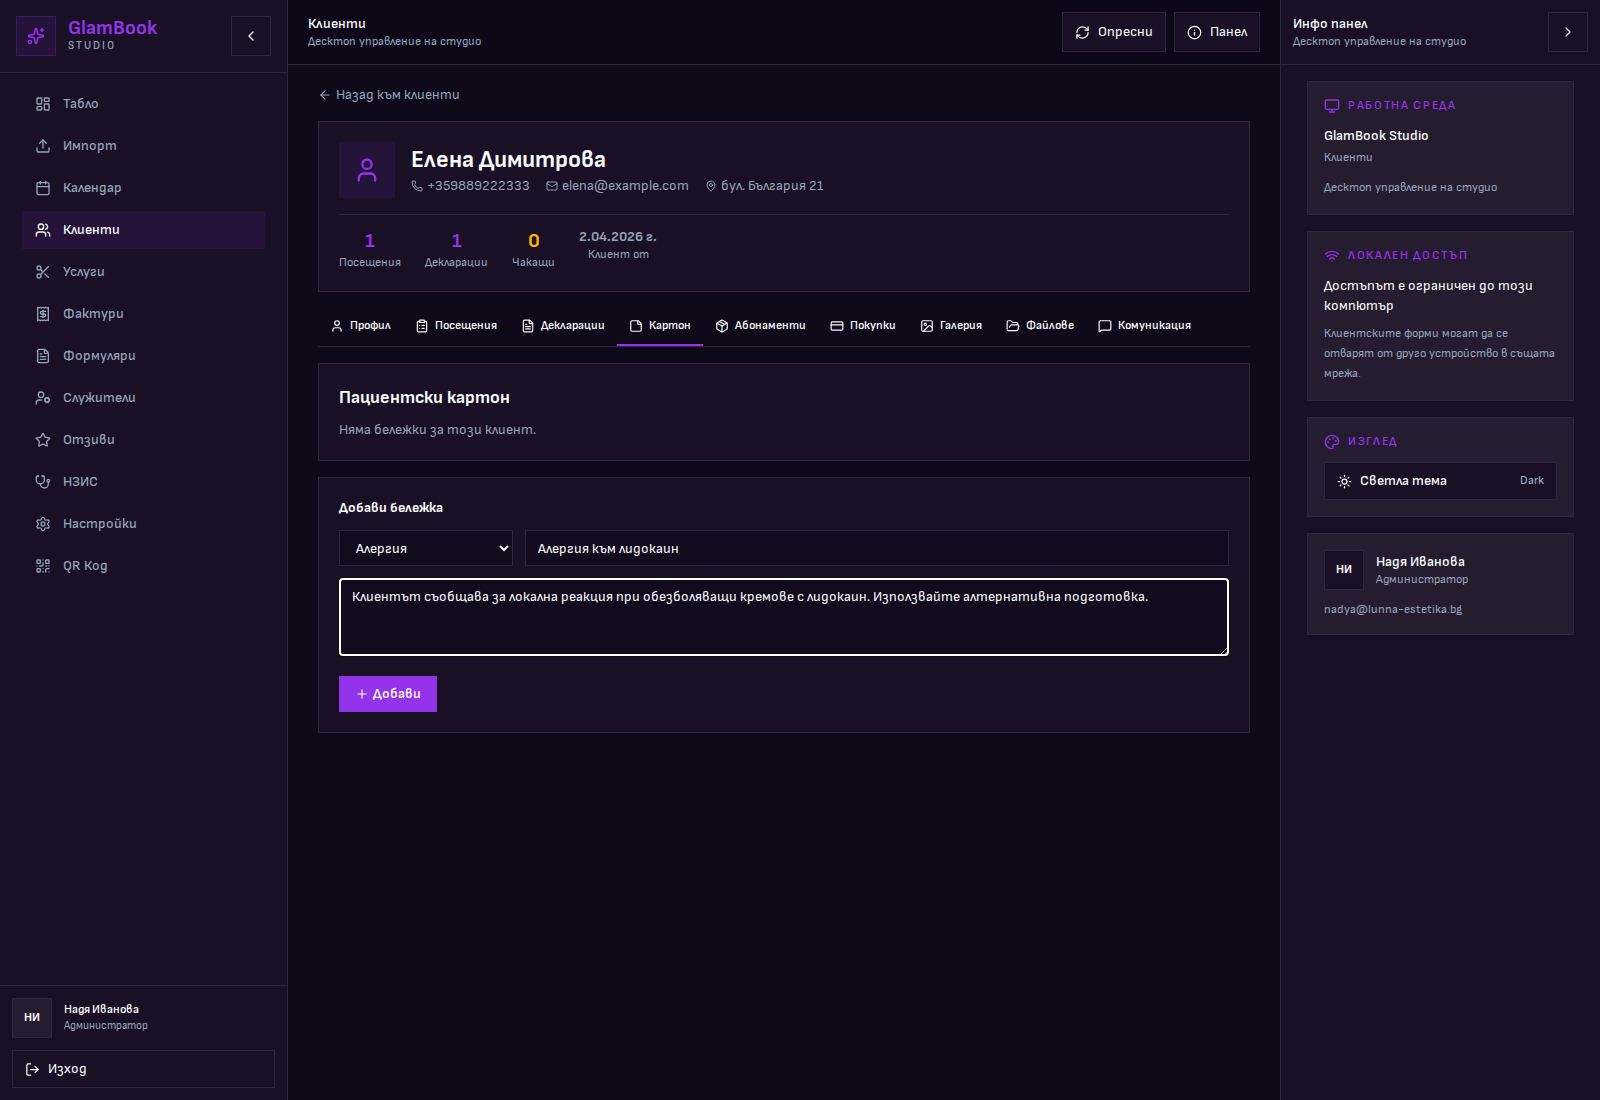Open the Алергия note type dropdown
Viewport: 1600px width, 1100px height.
(x=426, y=548)
